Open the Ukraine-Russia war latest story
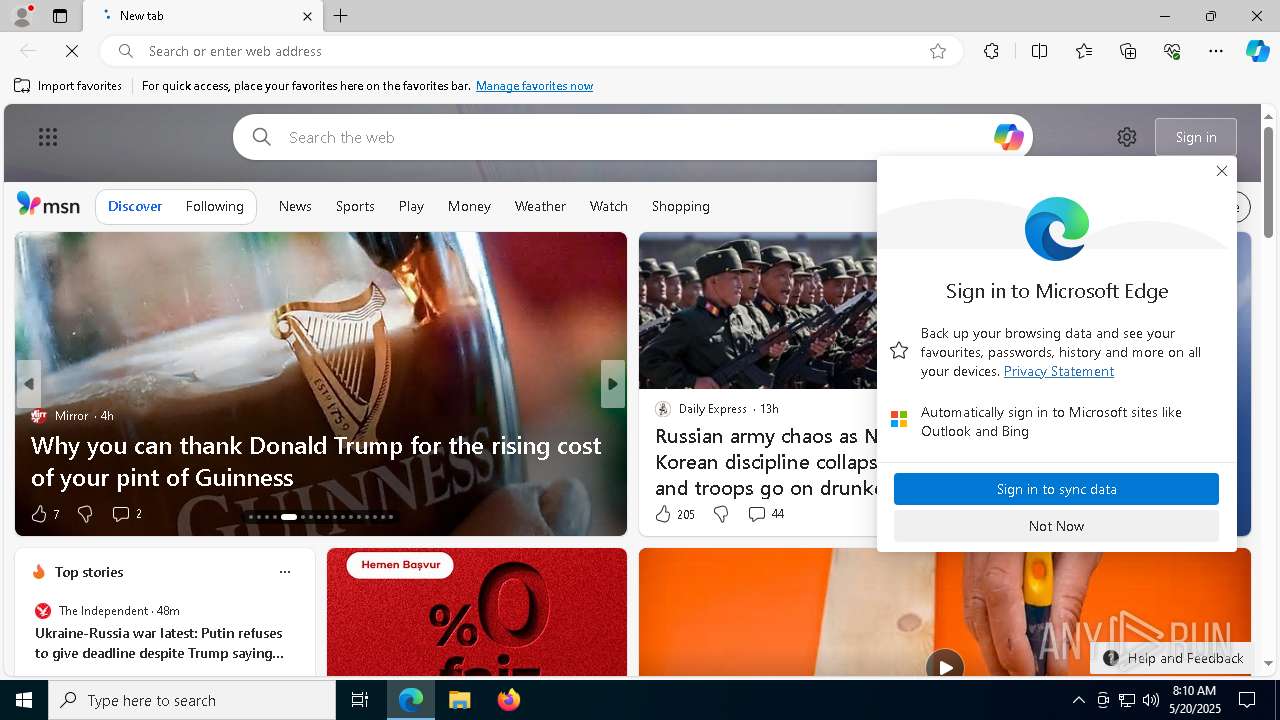 pos(160,643)
